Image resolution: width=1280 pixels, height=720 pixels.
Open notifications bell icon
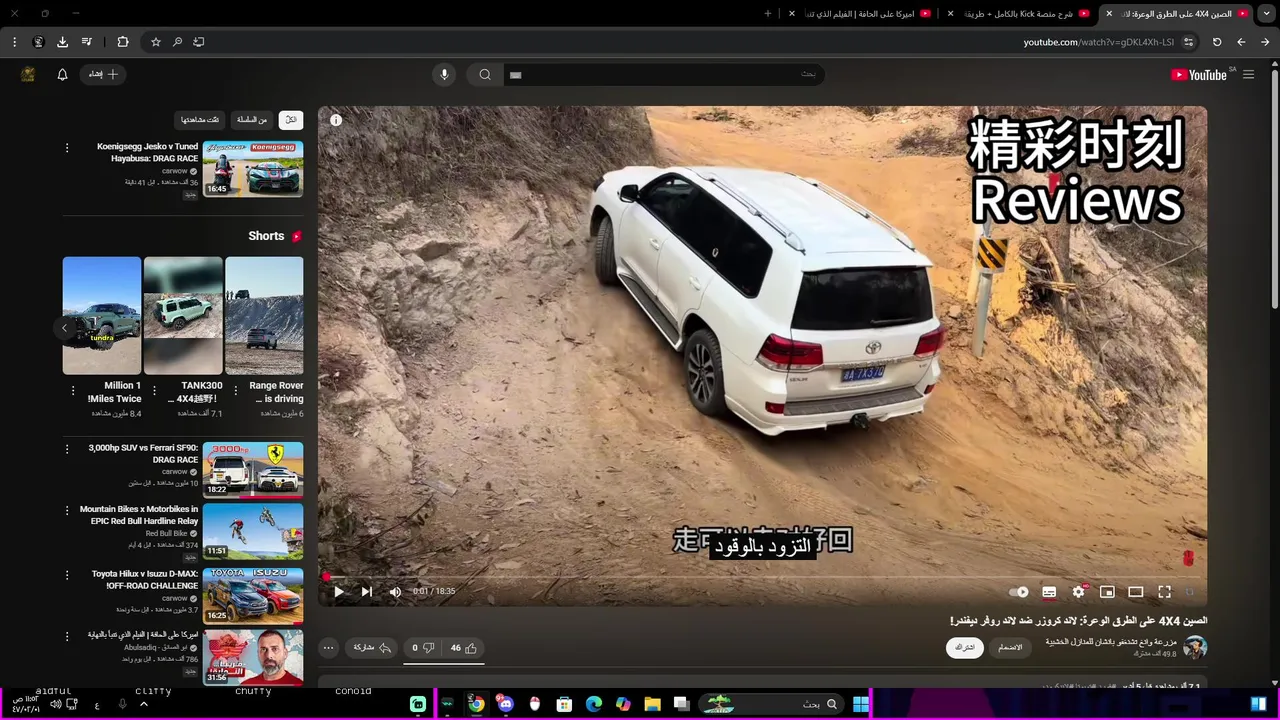pyautogui.click(x=62, y=74)
